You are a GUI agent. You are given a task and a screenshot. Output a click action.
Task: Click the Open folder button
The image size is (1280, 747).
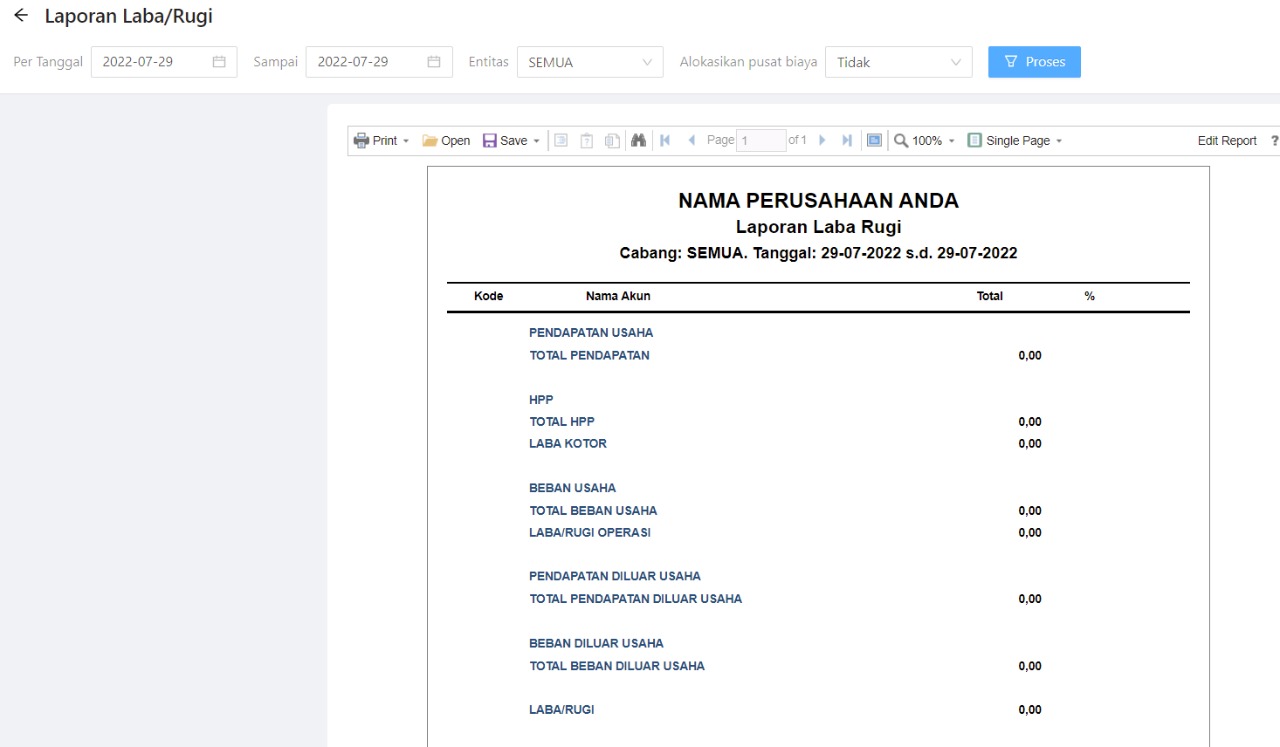pyautogui.click(x=446, y=141)
